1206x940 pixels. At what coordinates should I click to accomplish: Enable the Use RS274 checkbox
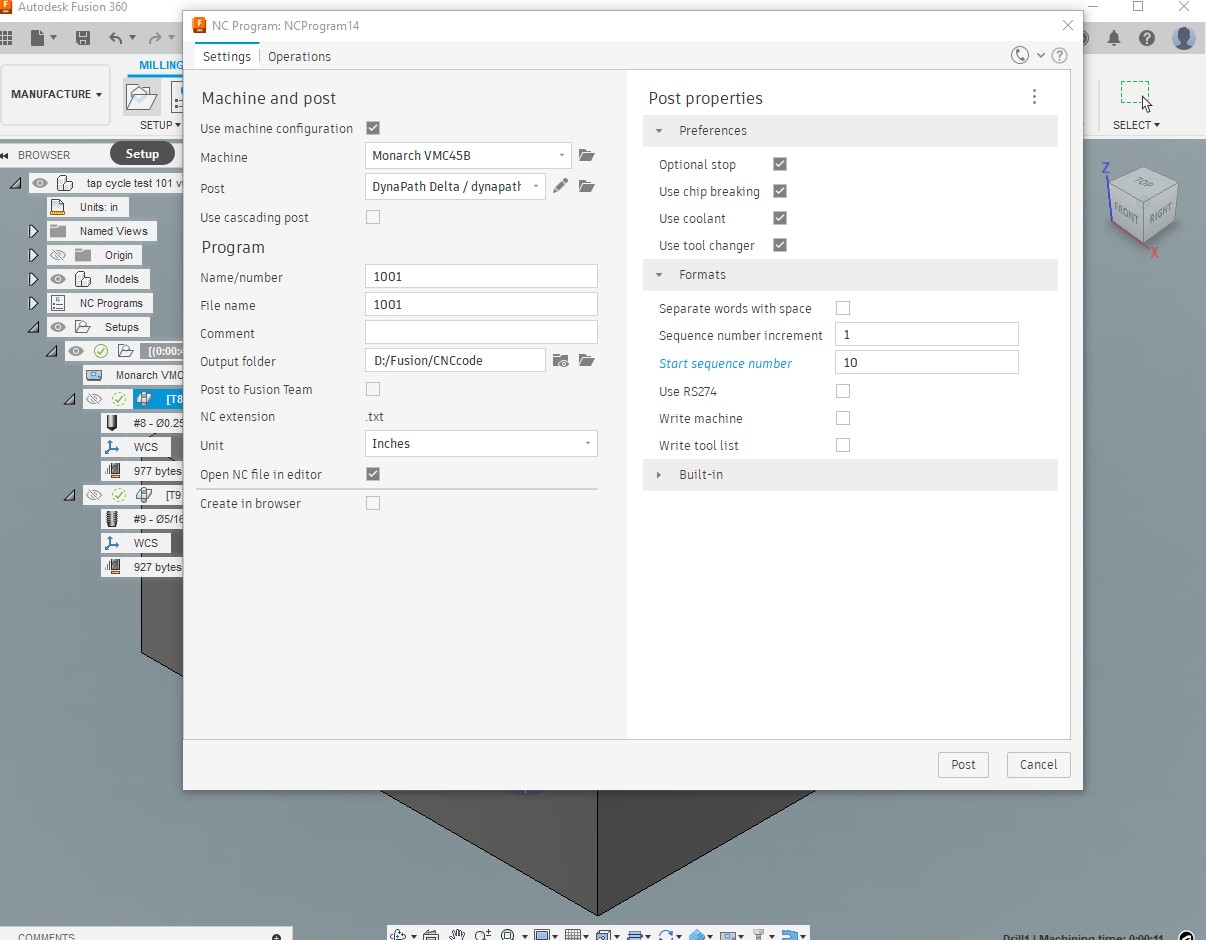[x=843, y=391]
